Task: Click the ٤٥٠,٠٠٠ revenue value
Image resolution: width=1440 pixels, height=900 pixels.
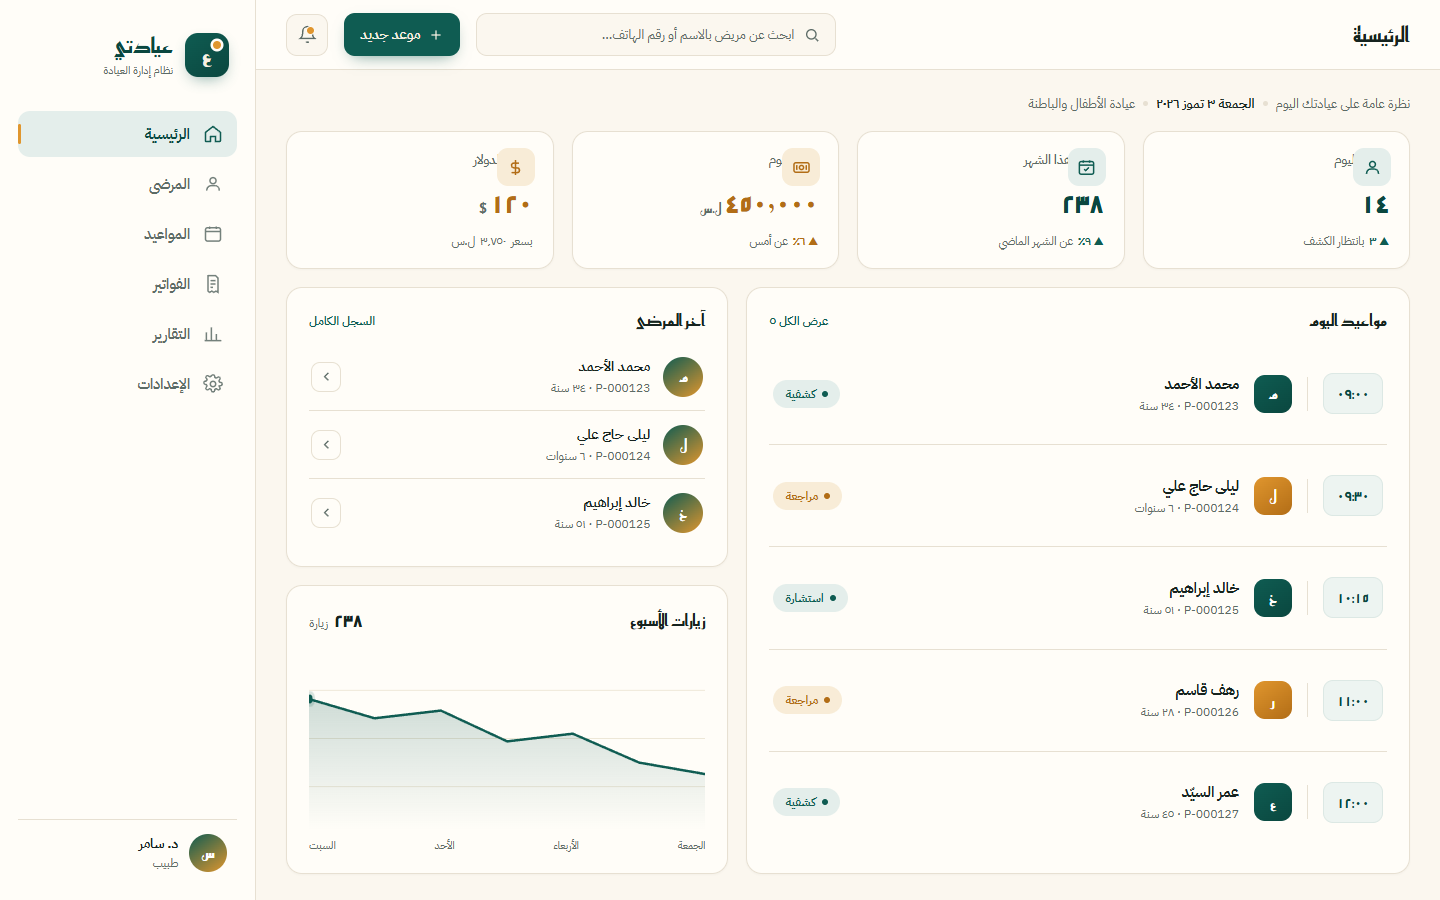Action: click(x=771, y=205)
